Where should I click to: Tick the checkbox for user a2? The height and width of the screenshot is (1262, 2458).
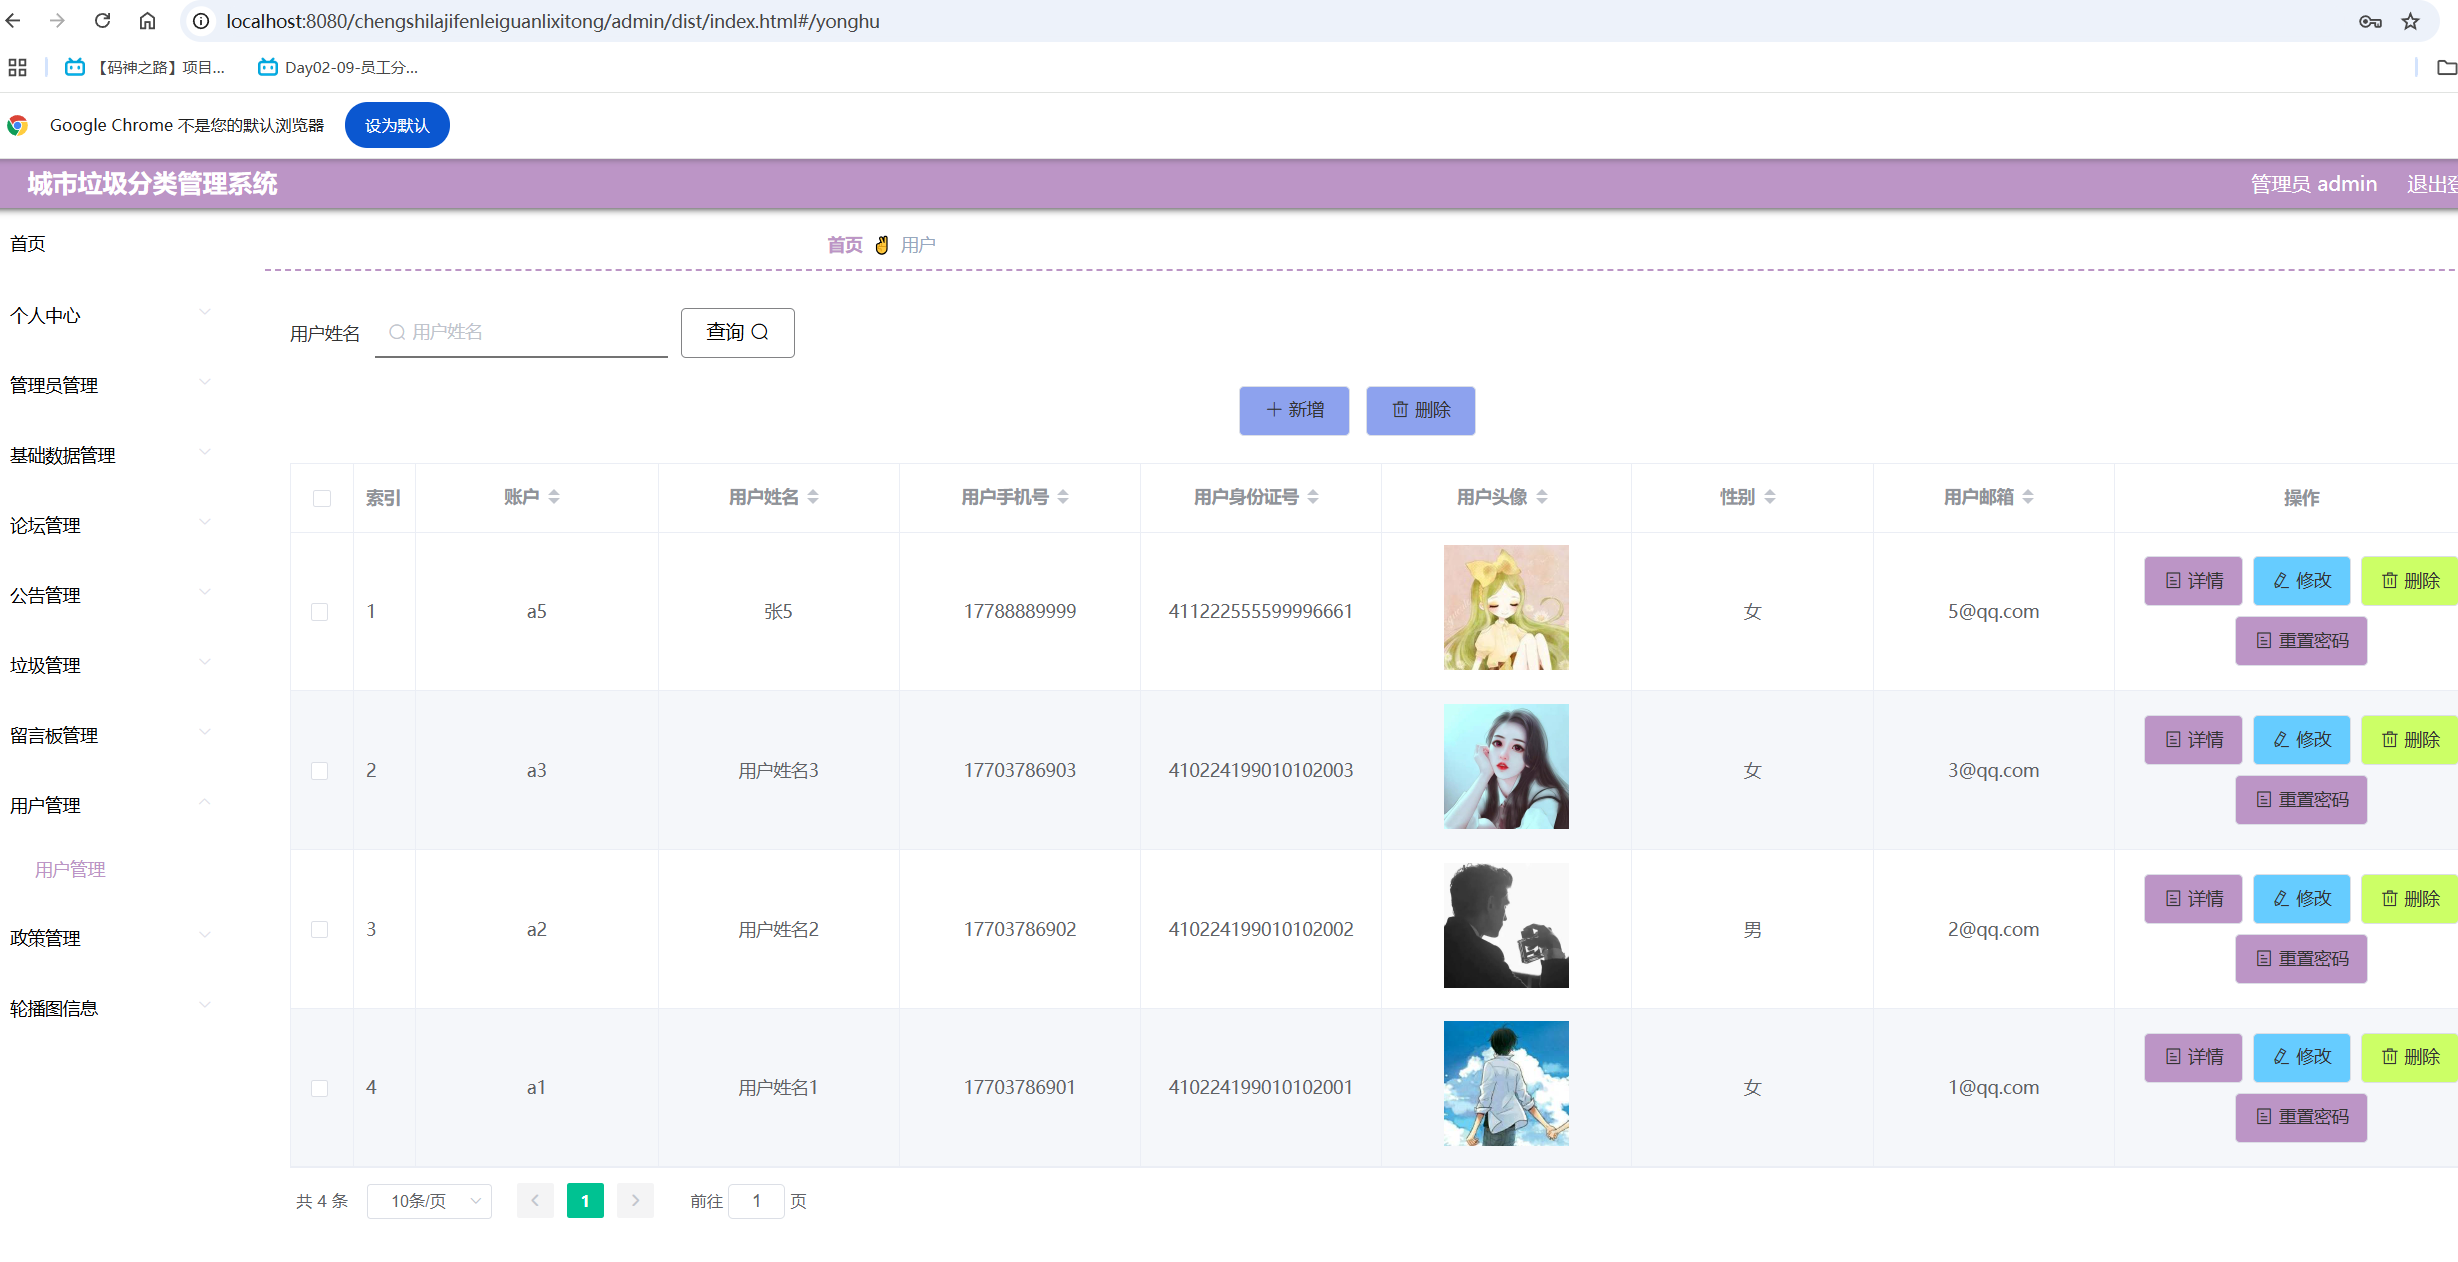pos(320,930)
